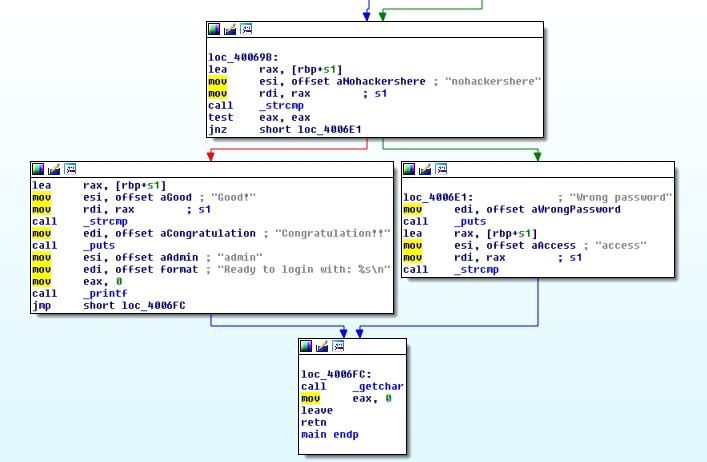Click the "Wrong password" comment
Image resolution: width=707 pixels, height=462 pixels.
pyautogui.click(x=620, y=197)
